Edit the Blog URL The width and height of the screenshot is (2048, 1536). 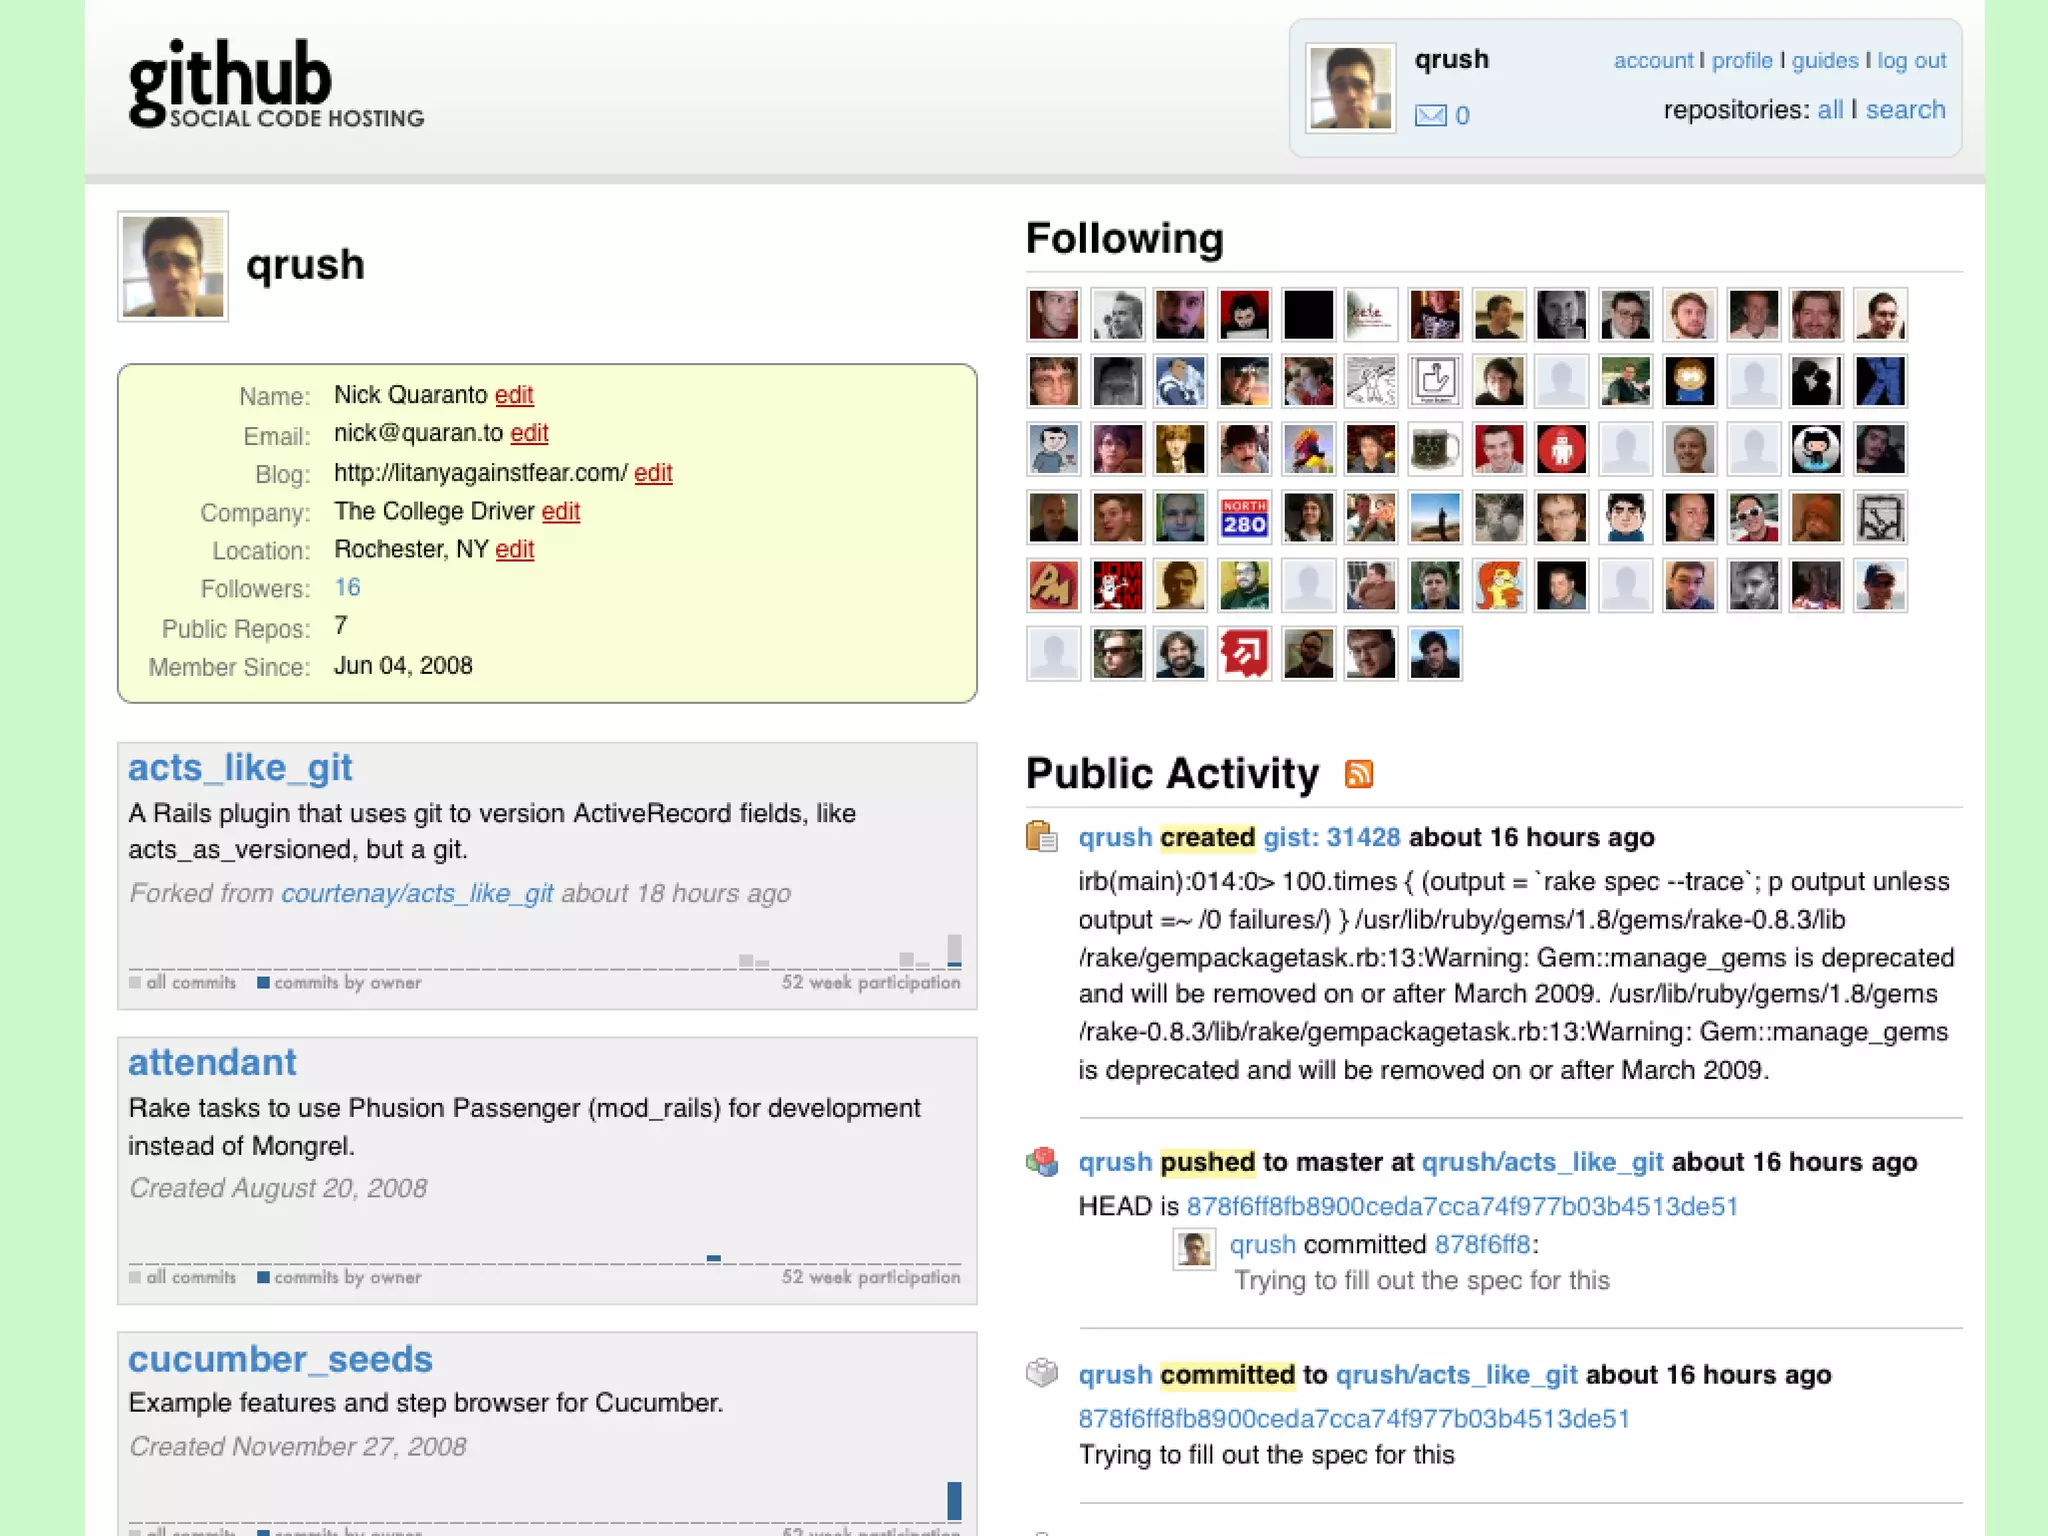(653, 473)
